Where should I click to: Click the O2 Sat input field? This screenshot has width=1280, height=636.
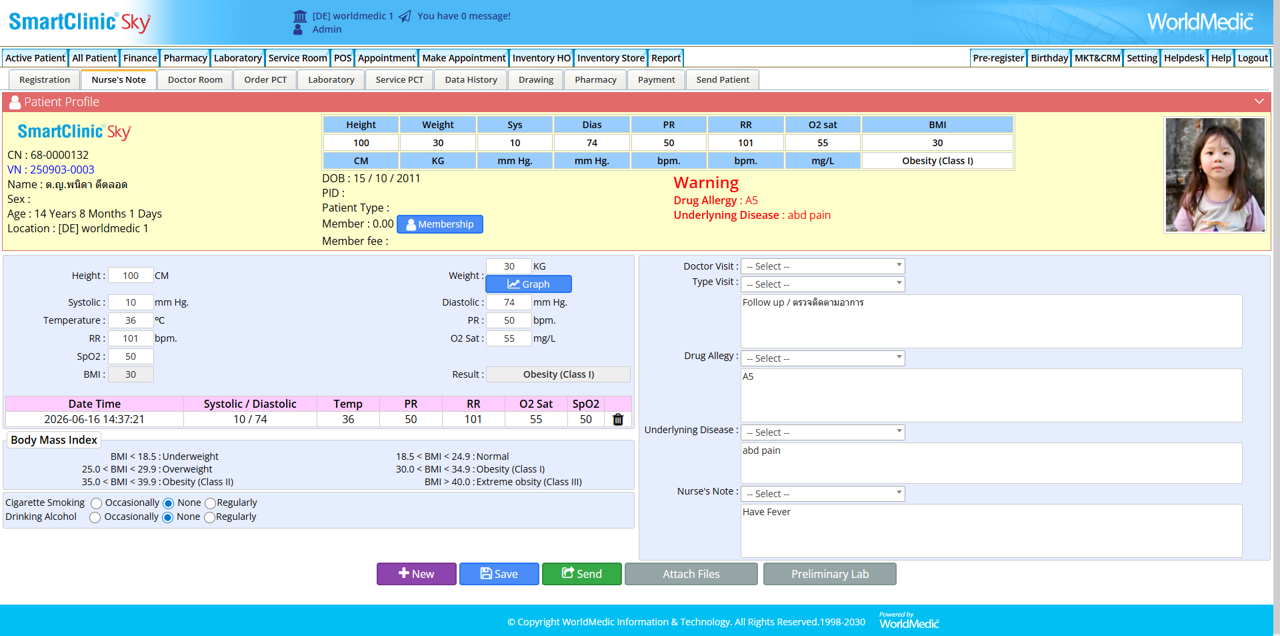pyautogui.click(x=509, y=338)
